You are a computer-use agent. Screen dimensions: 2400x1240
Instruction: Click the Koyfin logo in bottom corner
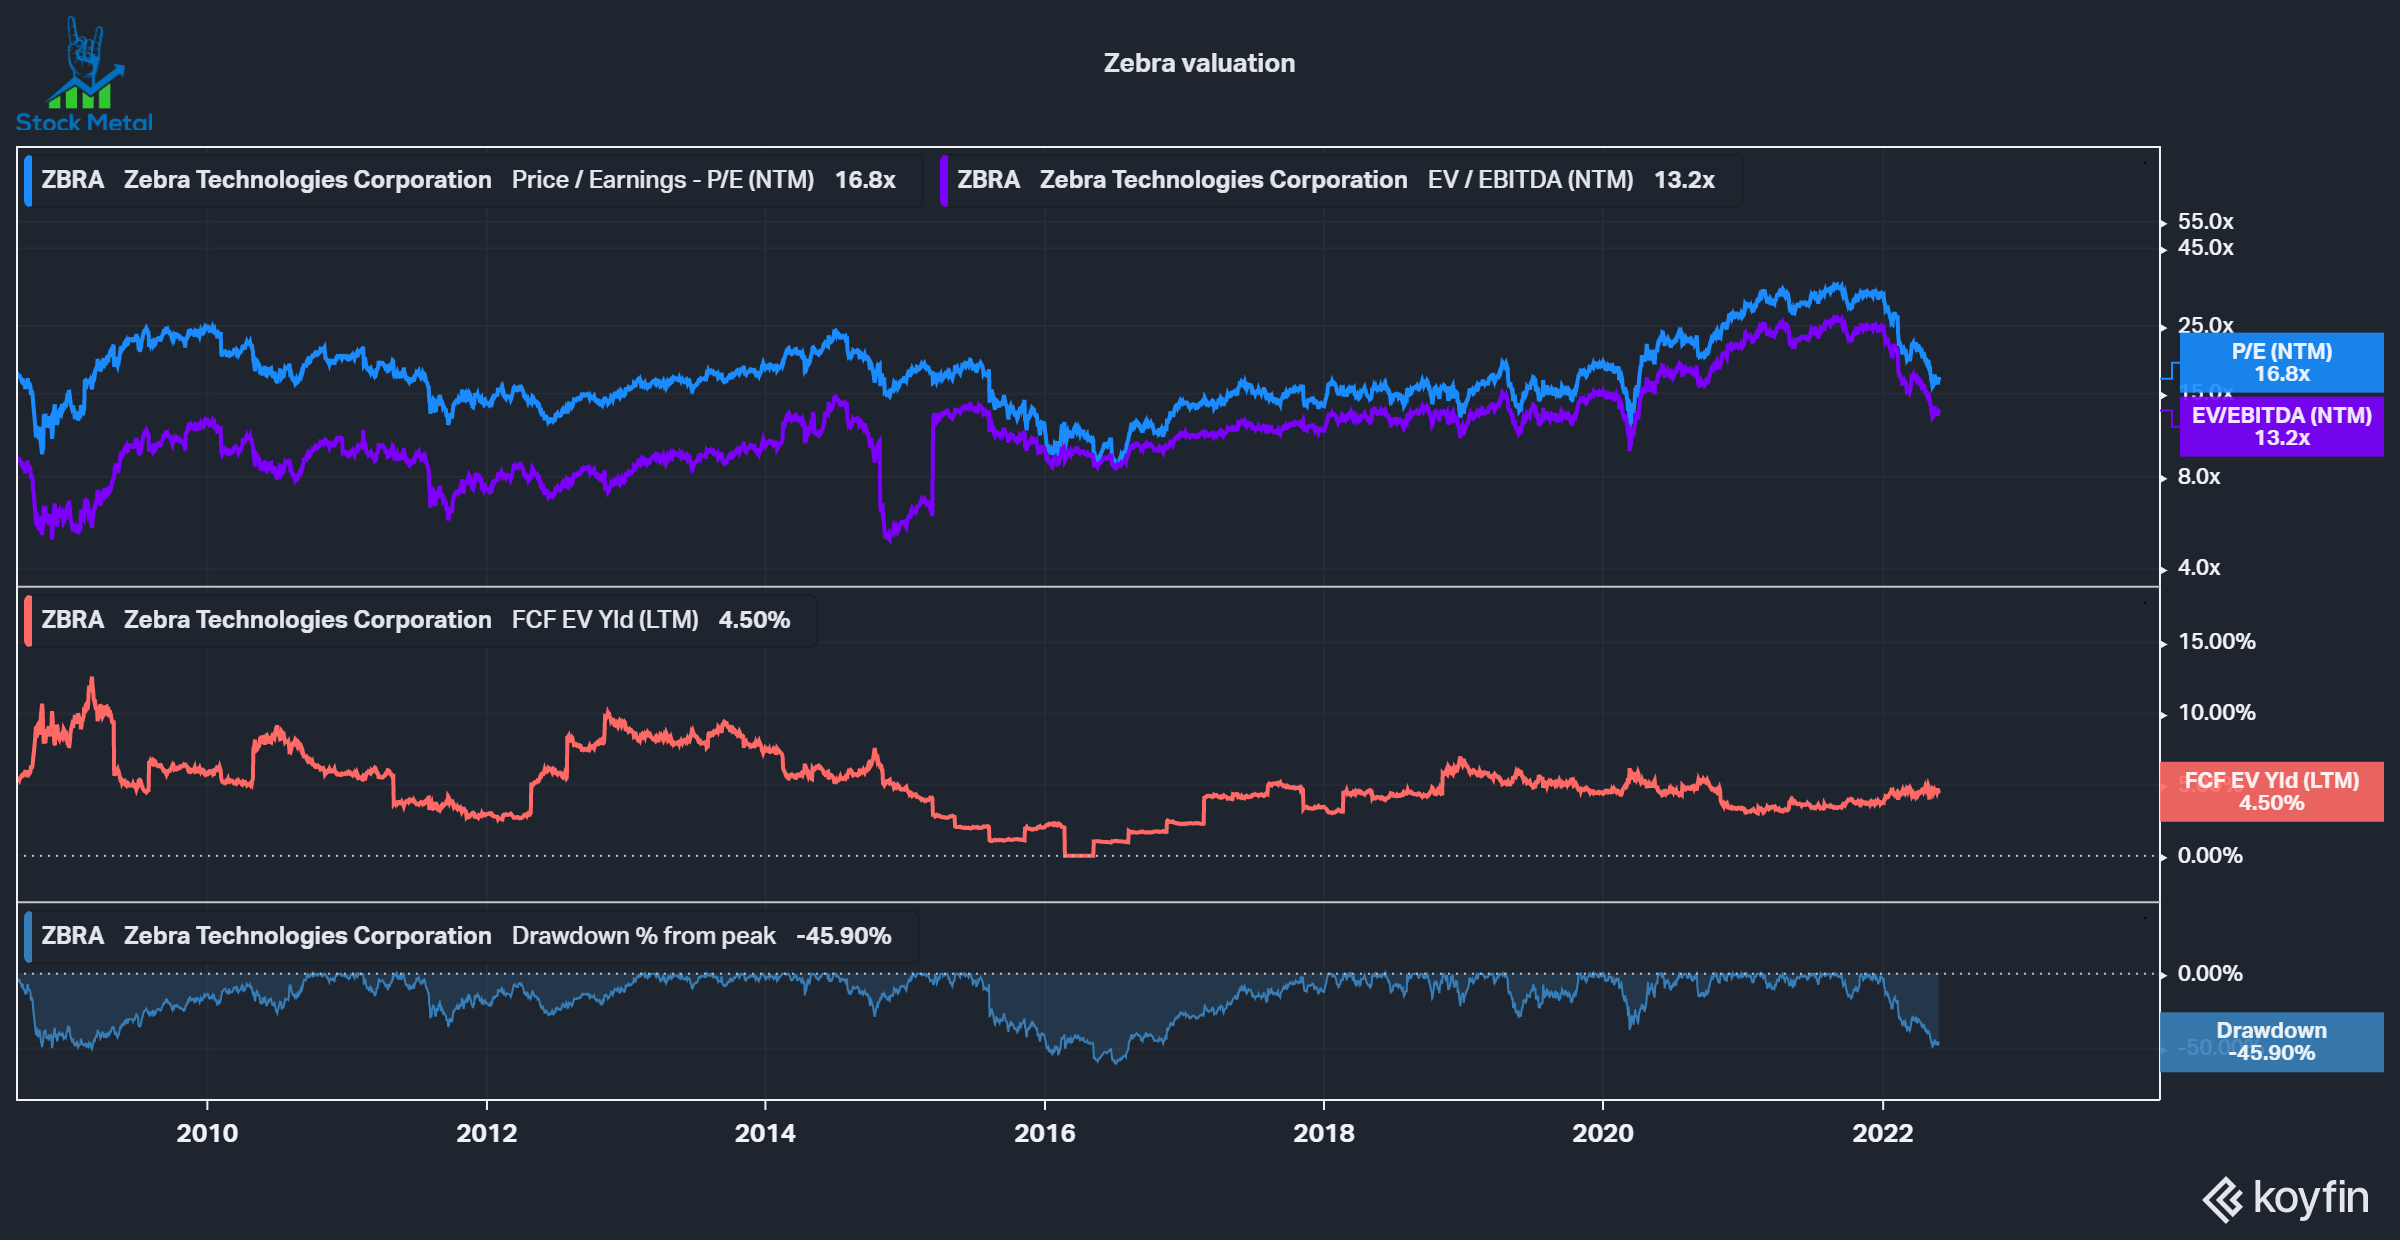[2285, 1198]
